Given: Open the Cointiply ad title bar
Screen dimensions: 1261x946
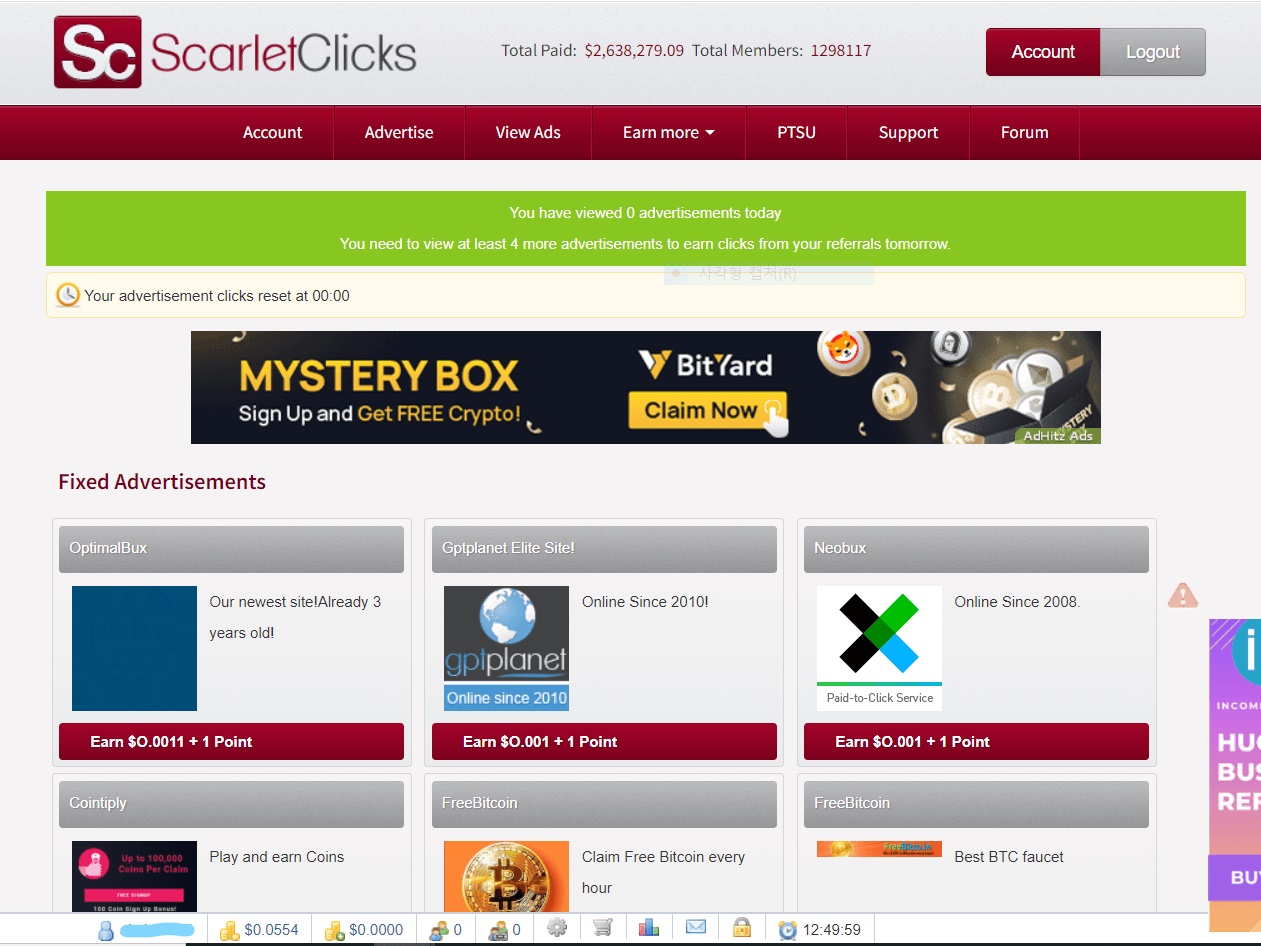Looking at the screenshot, I should [x=231, y=804].
